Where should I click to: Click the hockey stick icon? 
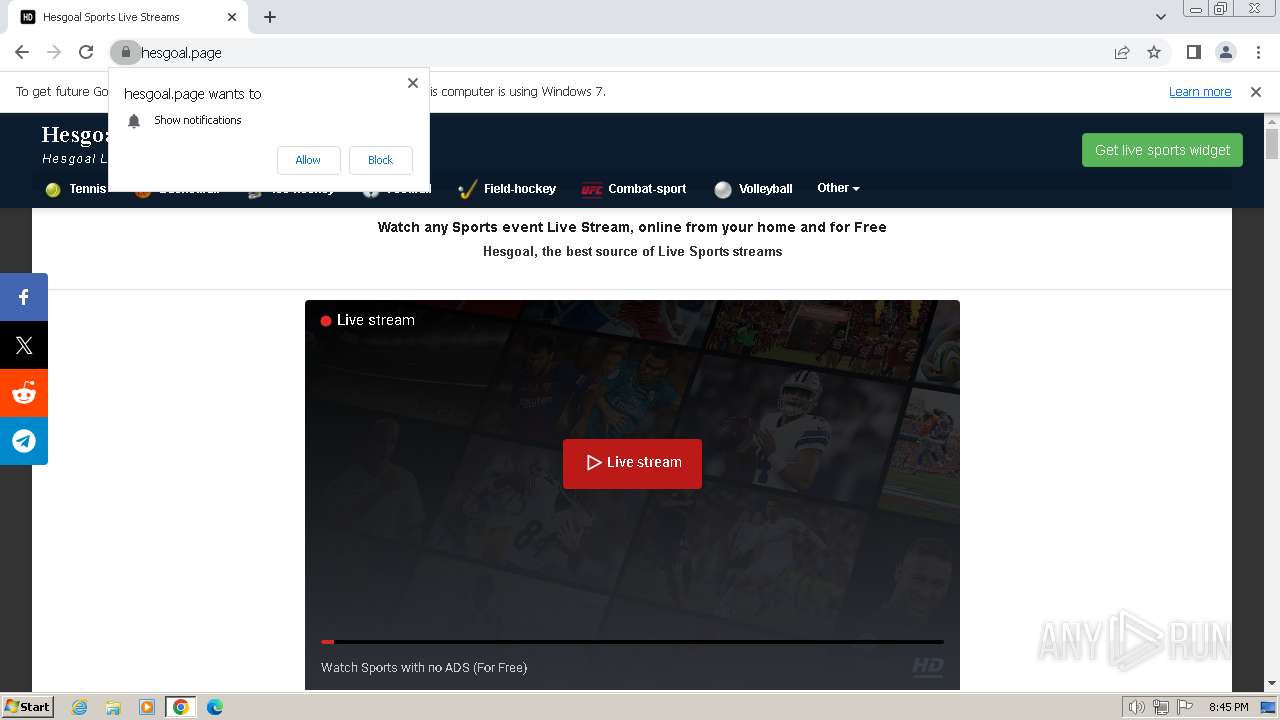click(x=467, y=189)
